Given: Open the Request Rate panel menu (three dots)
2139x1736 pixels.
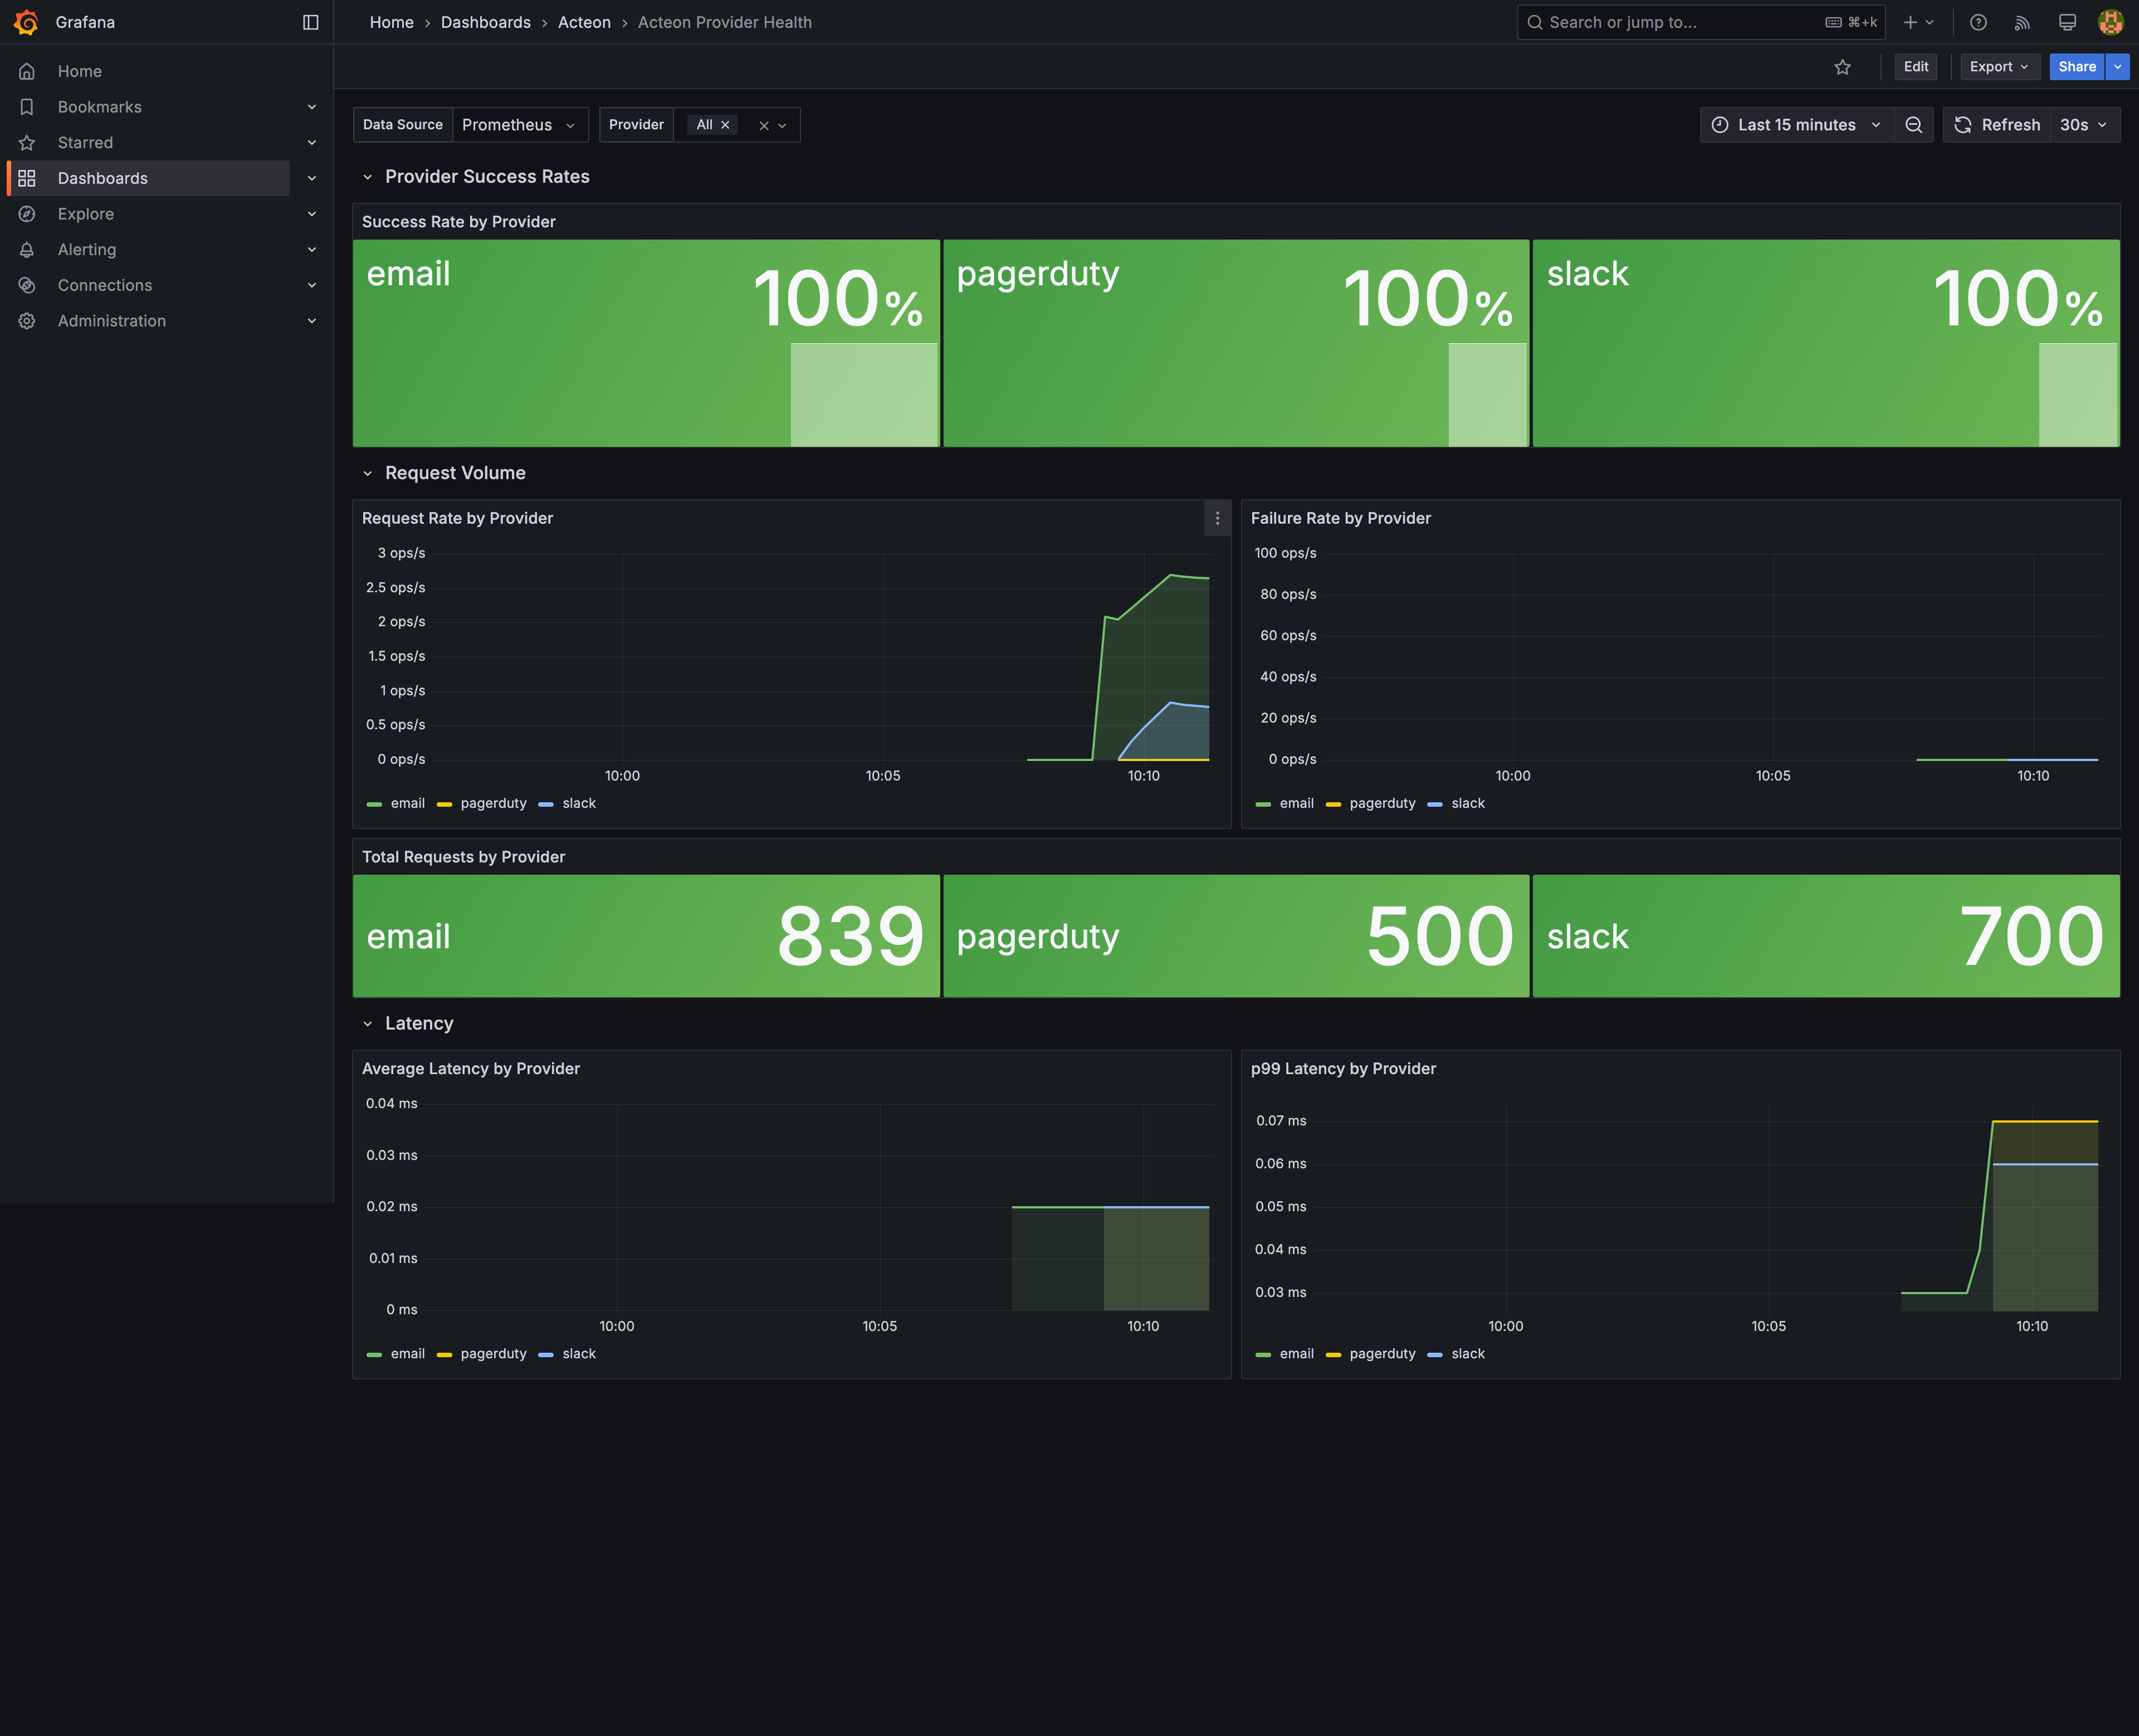Looking at the screenshot, I should pyautogui.click(x=1217, y=519).
